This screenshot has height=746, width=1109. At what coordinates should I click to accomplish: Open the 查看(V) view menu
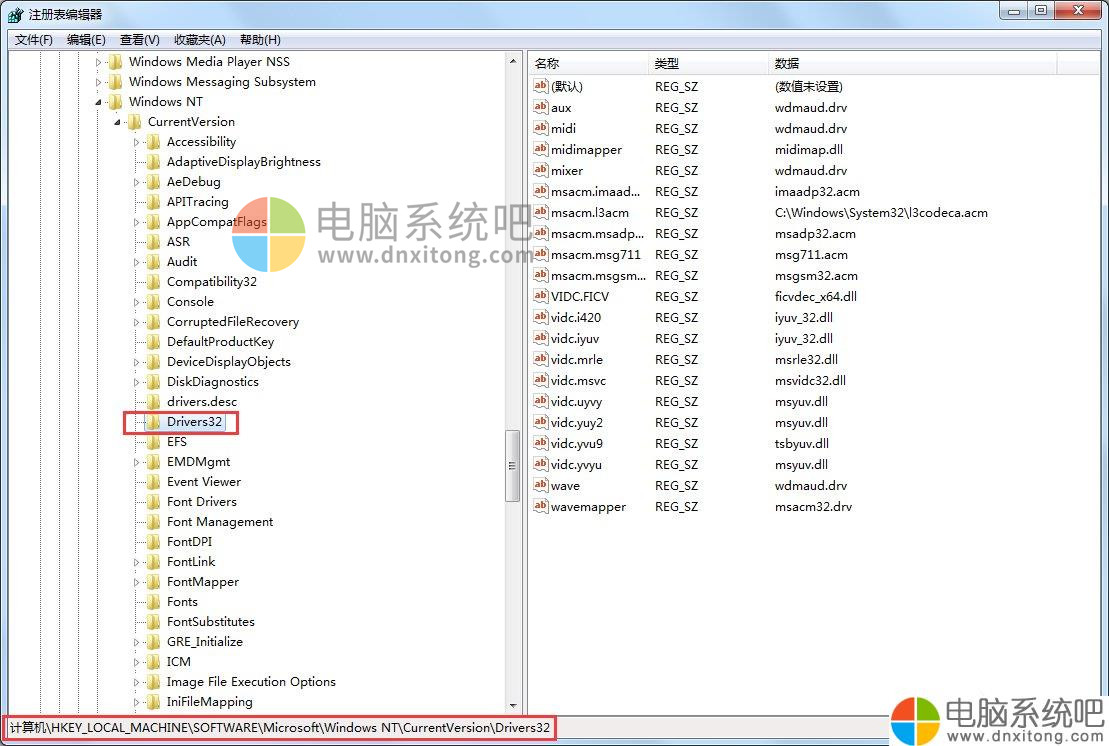(x=139, y=40)
